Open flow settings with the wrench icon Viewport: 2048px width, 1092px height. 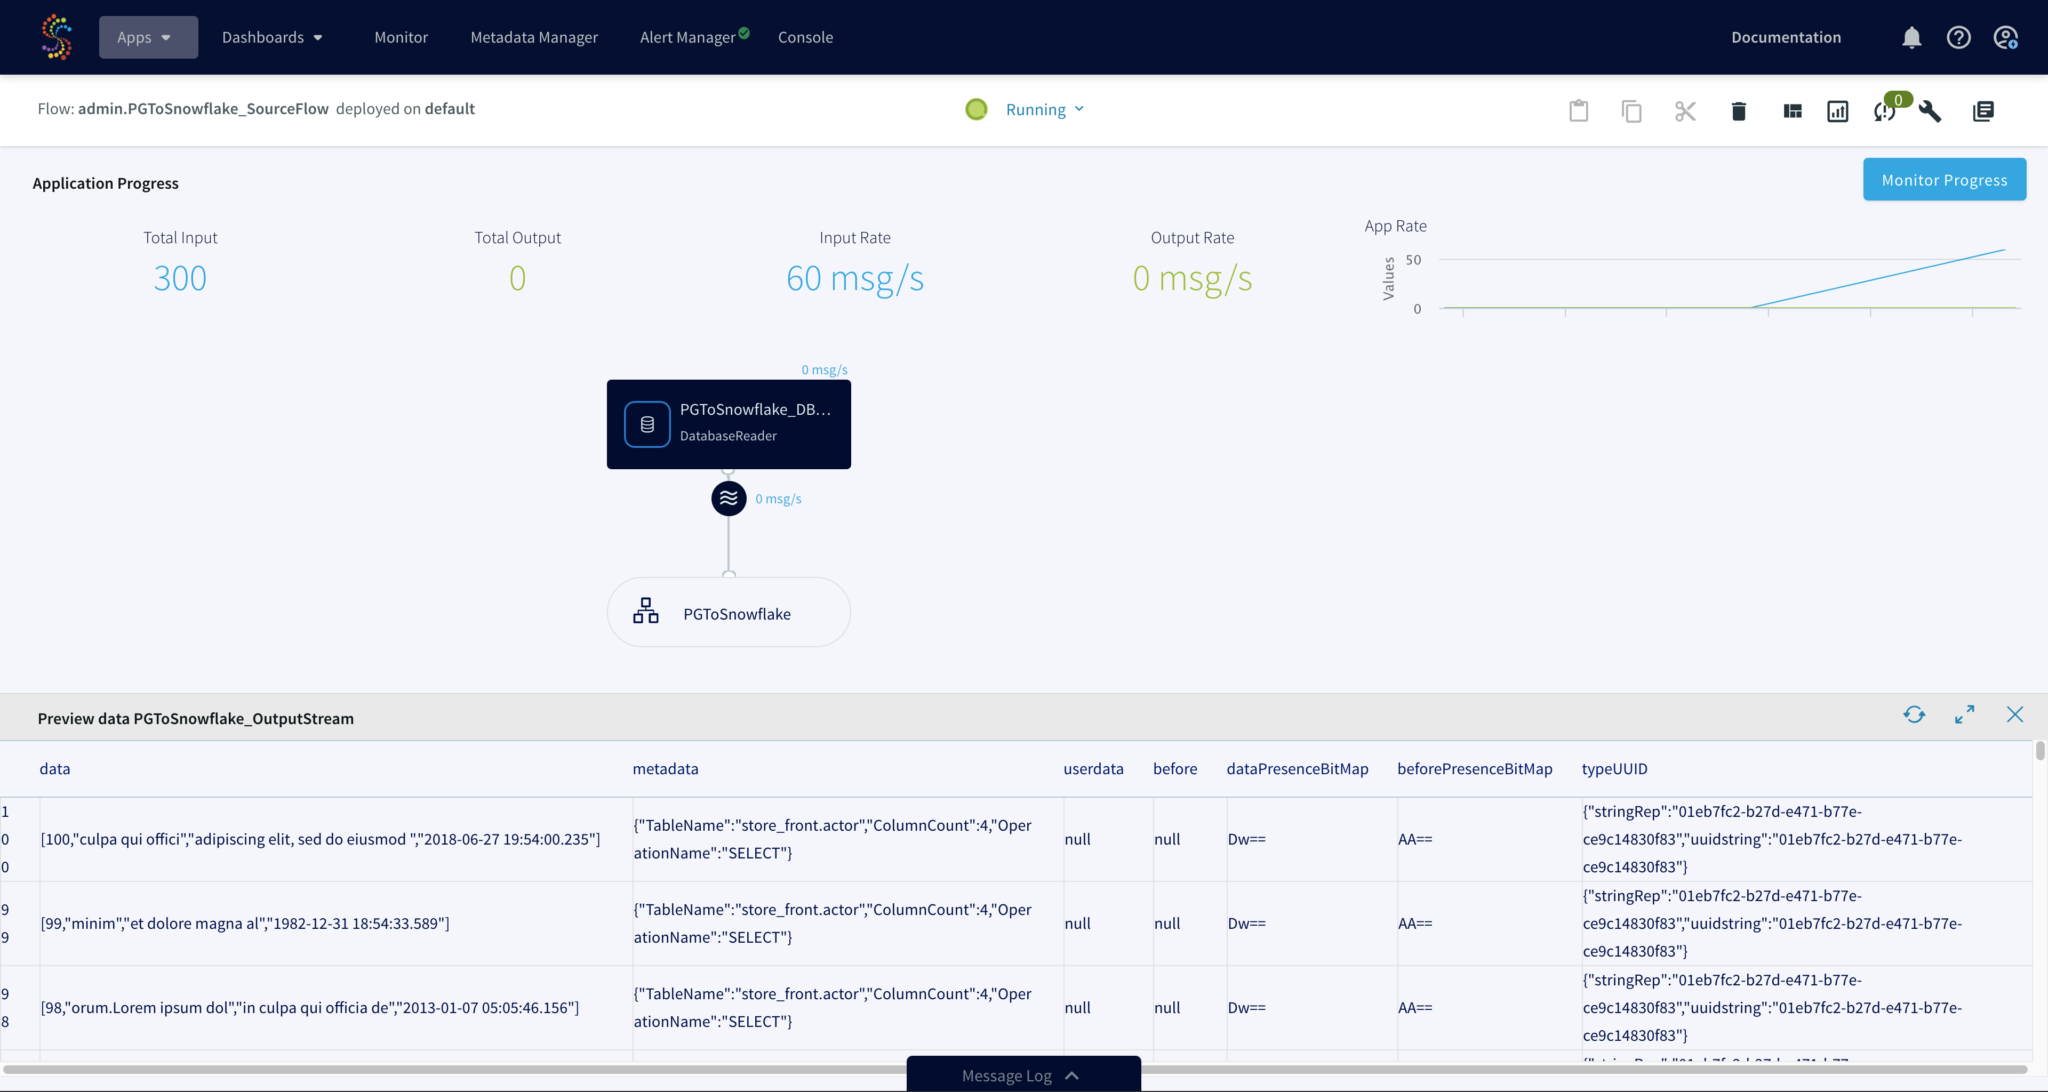point(1930,111)
